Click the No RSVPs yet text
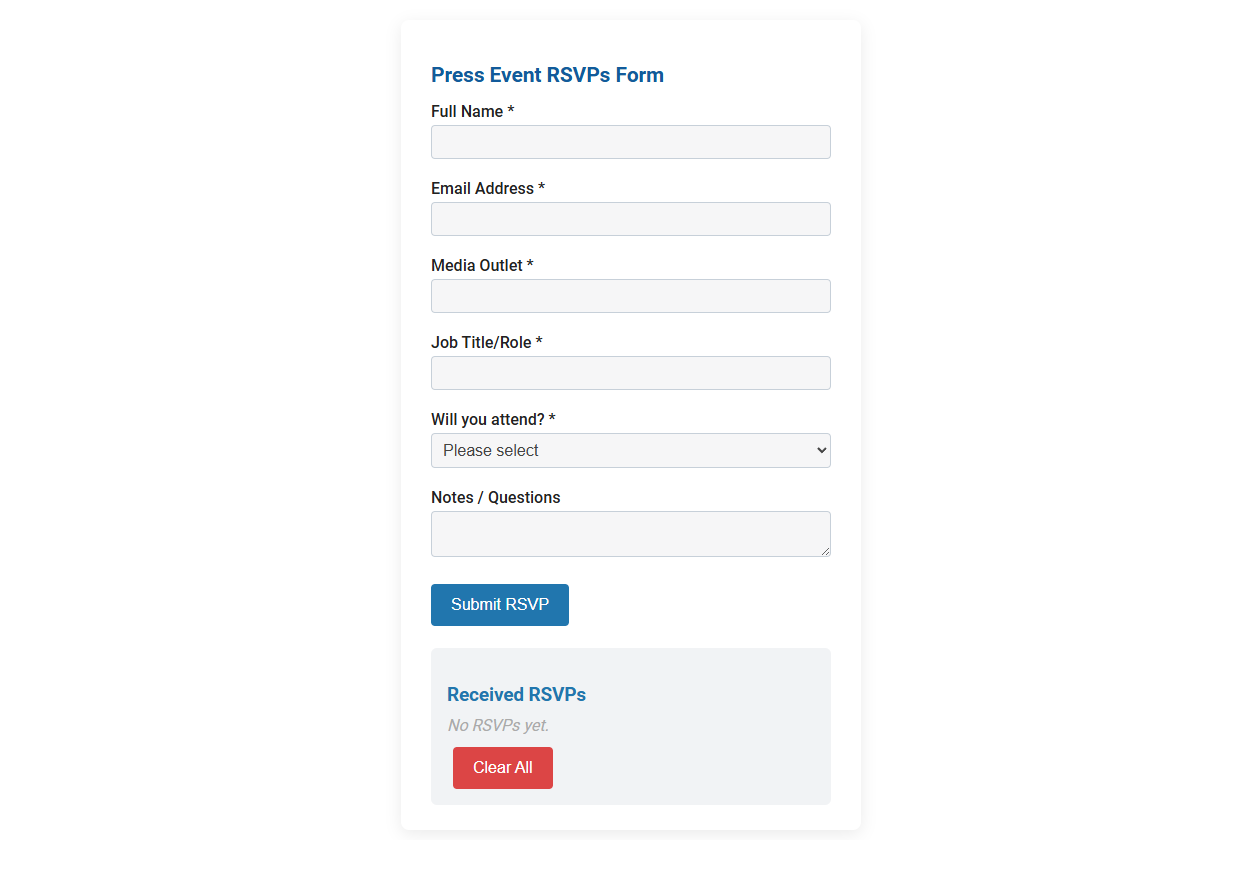 tap(499, 725)
